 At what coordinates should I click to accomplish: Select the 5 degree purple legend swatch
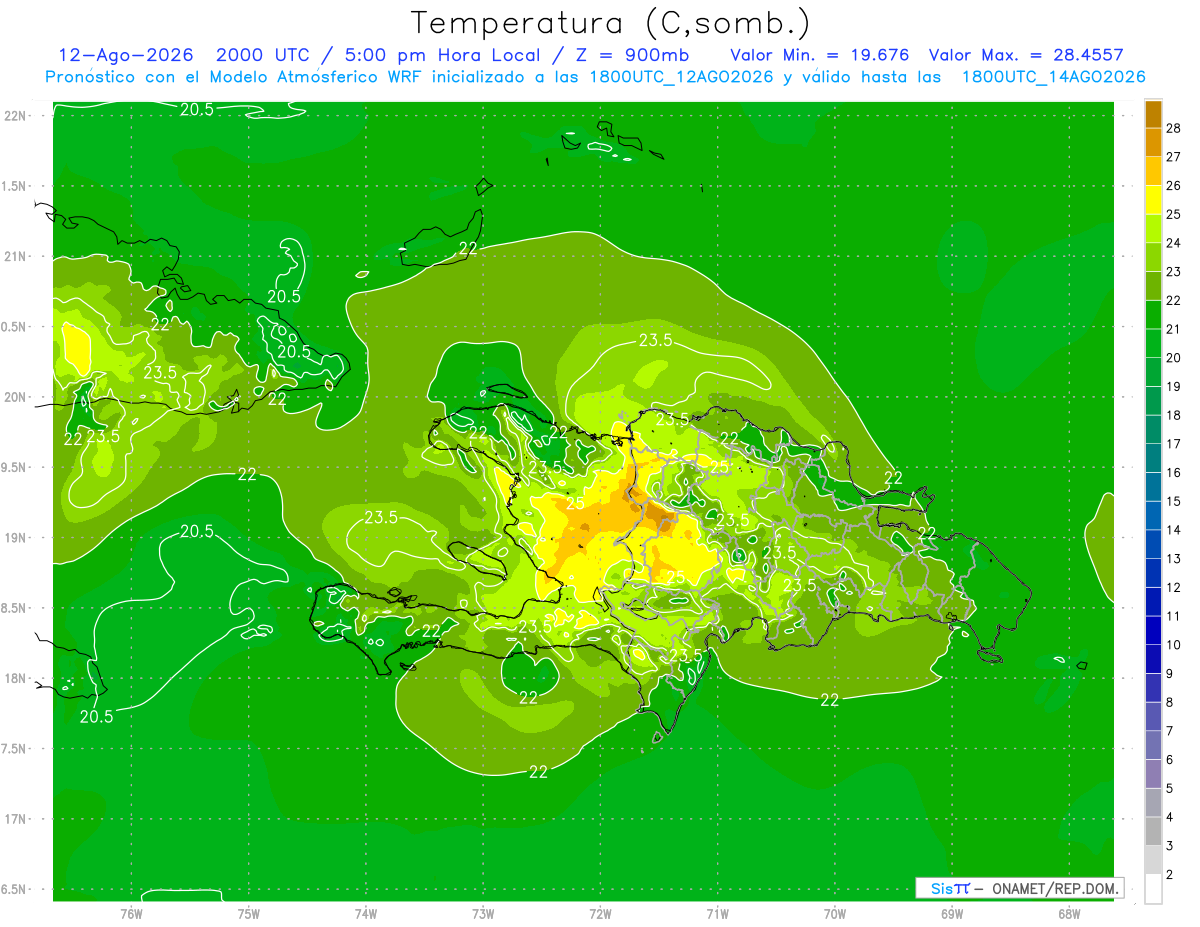pos(1153,774)
